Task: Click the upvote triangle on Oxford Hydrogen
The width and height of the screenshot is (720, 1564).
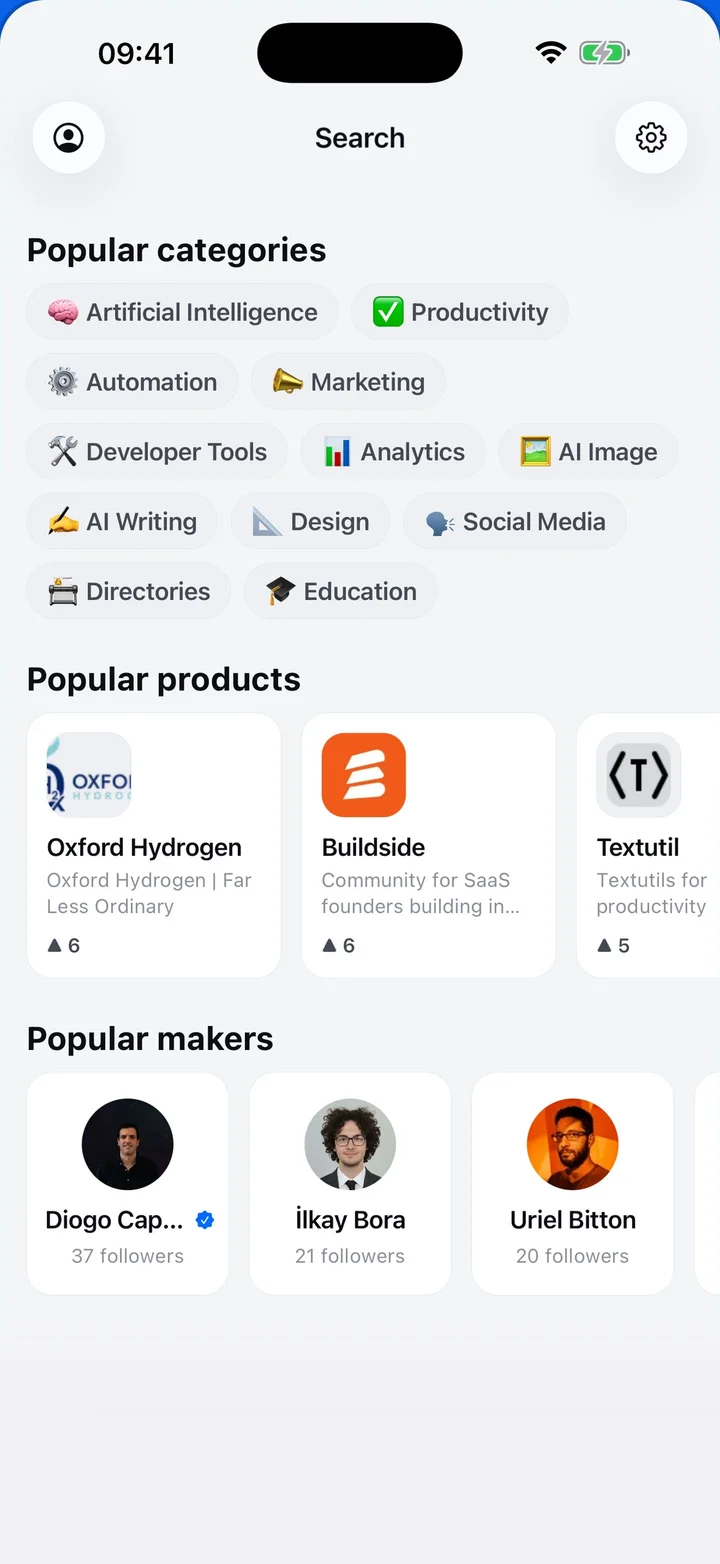Action: click(x=54, y=945)
